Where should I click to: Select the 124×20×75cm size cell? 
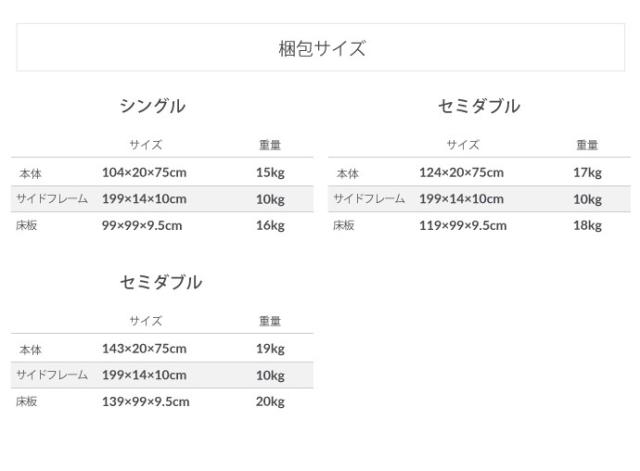461,173
